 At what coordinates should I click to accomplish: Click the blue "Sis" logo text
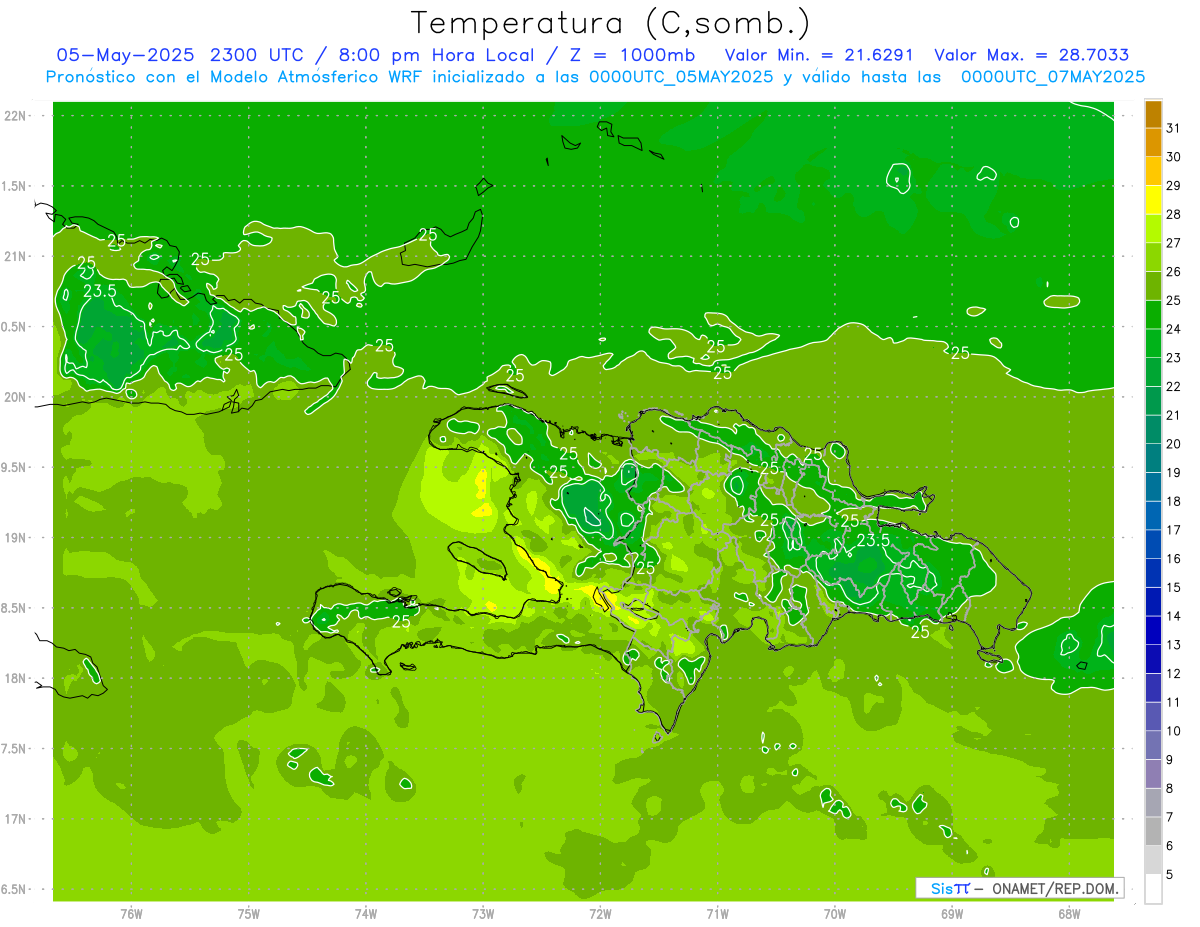coord(940,888)
